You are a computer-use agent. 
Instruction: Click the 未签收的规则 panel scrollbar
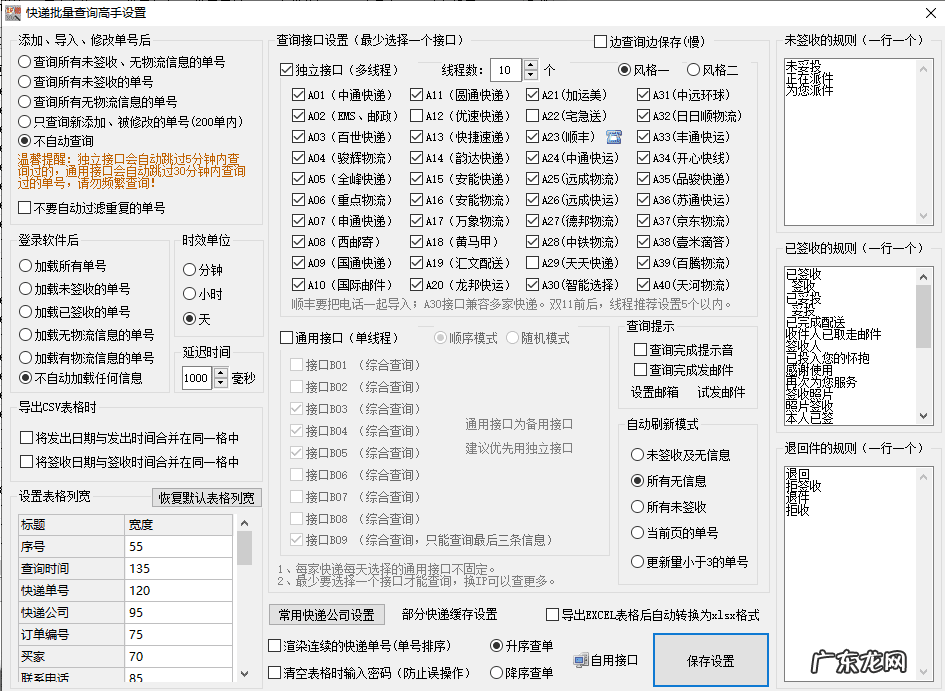tap(922, 140)
